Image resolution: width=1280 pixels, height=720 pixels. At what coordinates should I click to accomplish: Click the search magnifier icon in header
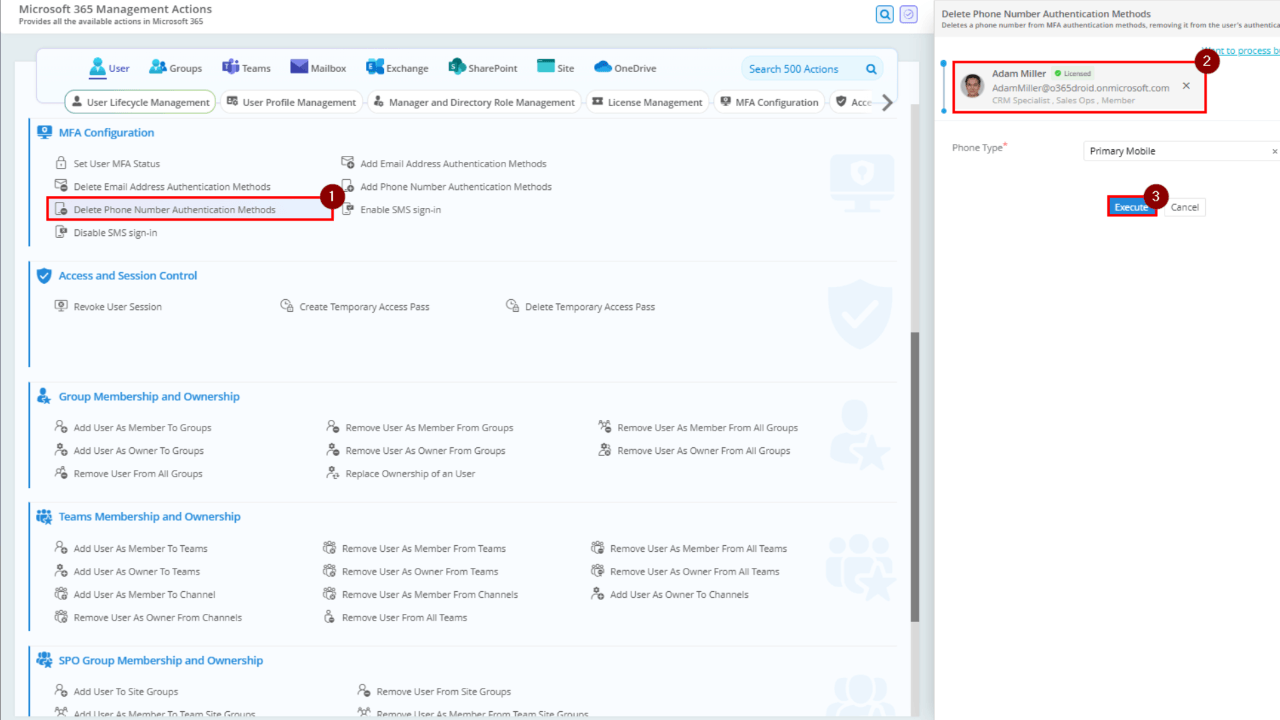coord(884,14)
